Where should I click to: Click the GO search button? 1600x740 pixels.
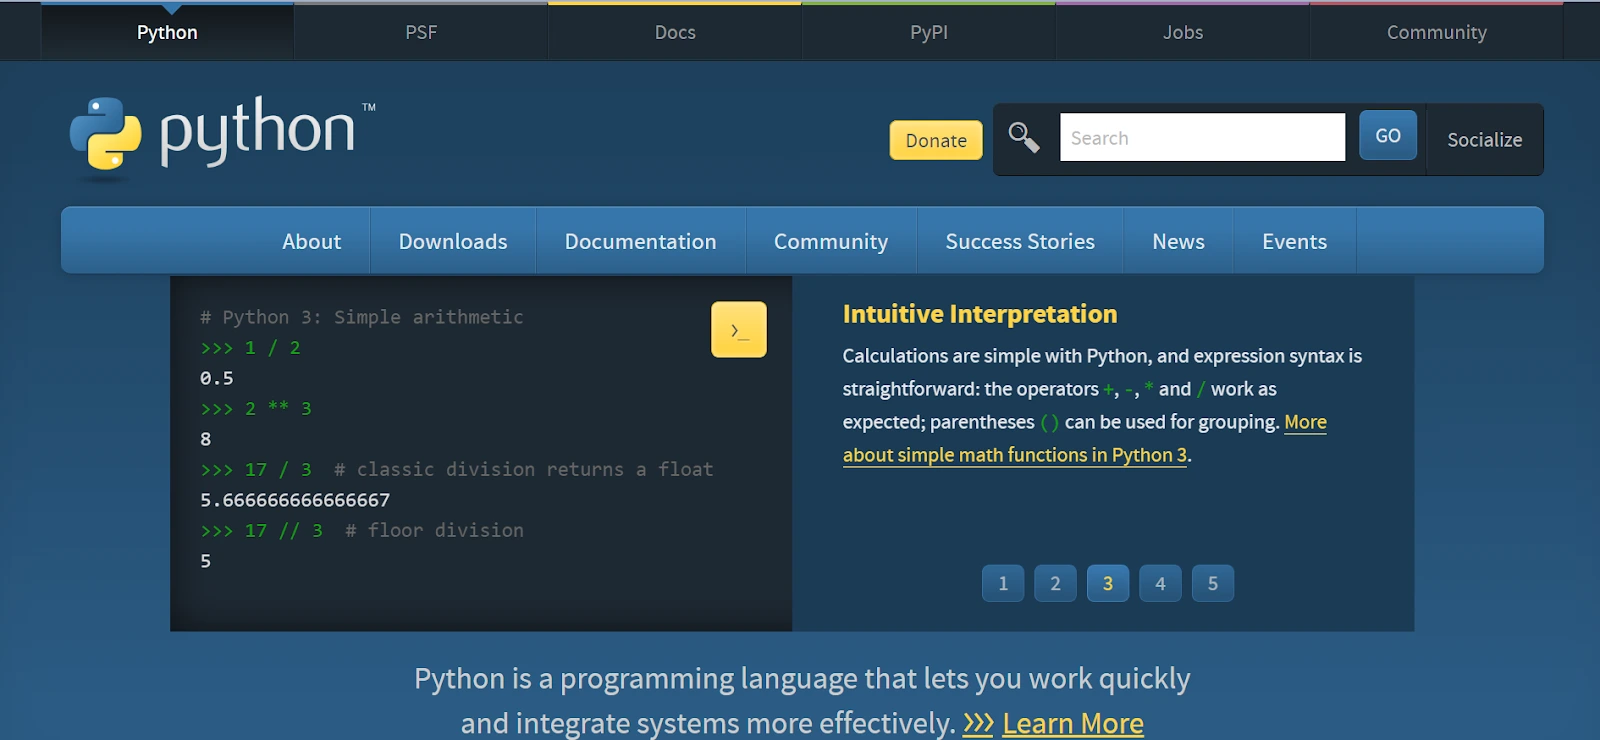(x=1388, y=135)
